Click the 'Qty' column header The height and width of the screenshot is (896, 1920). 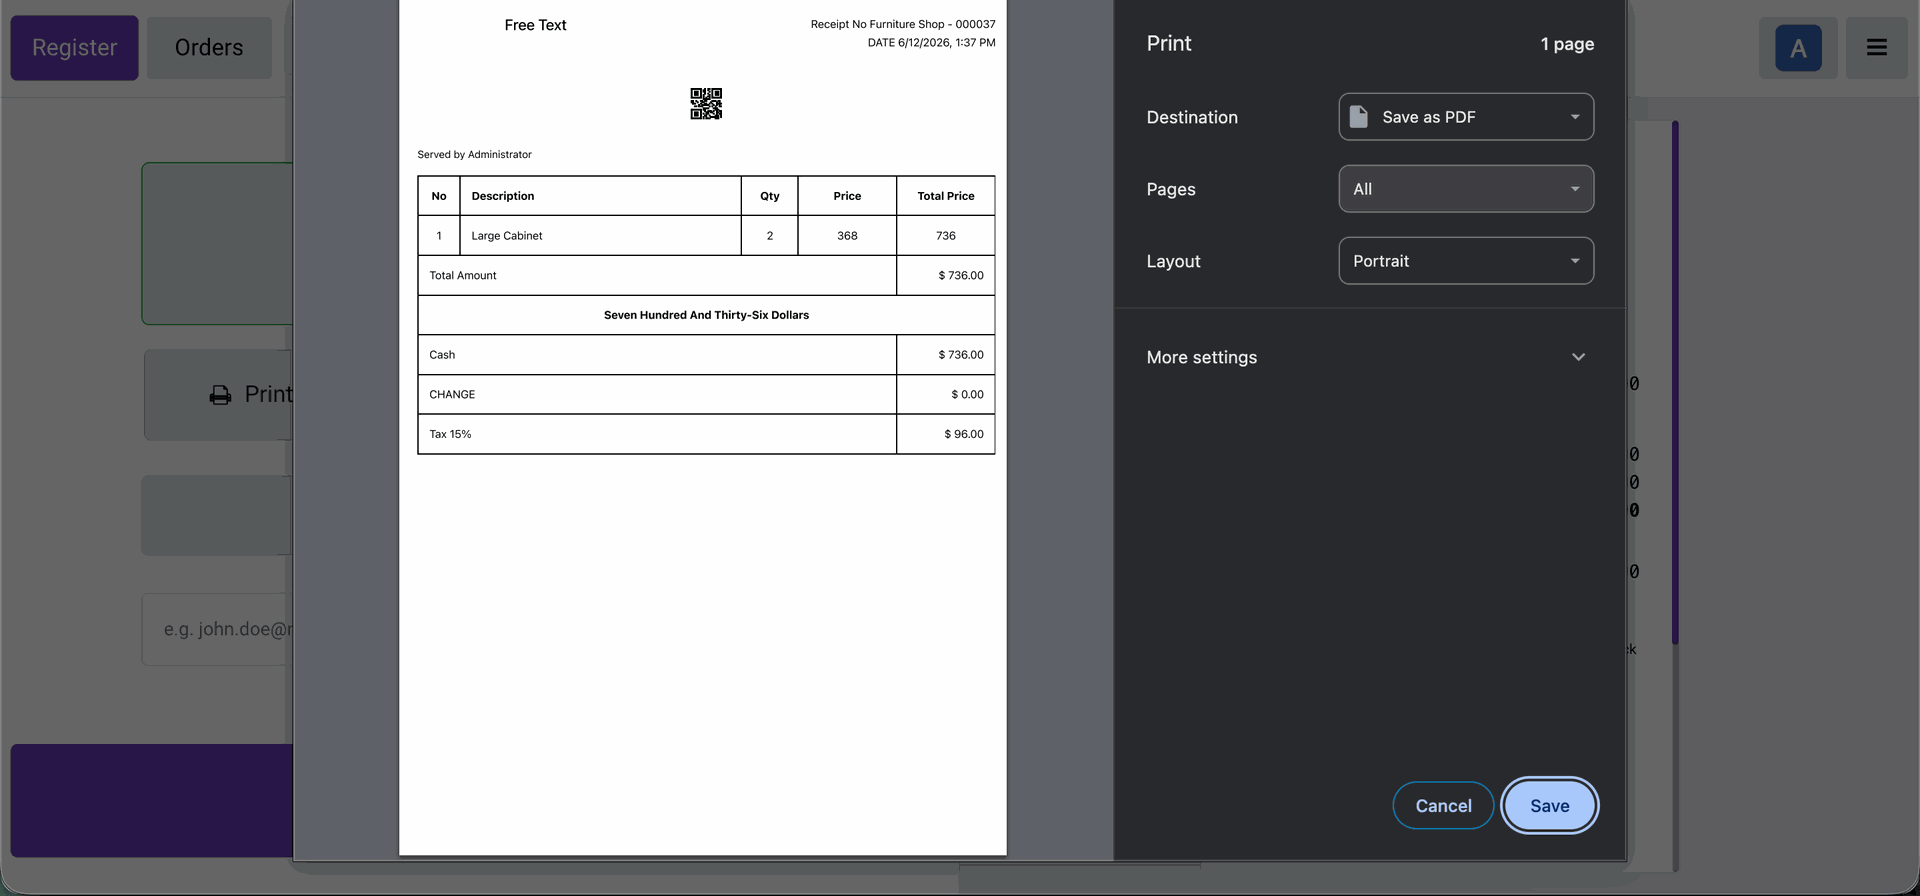point(770,196)
